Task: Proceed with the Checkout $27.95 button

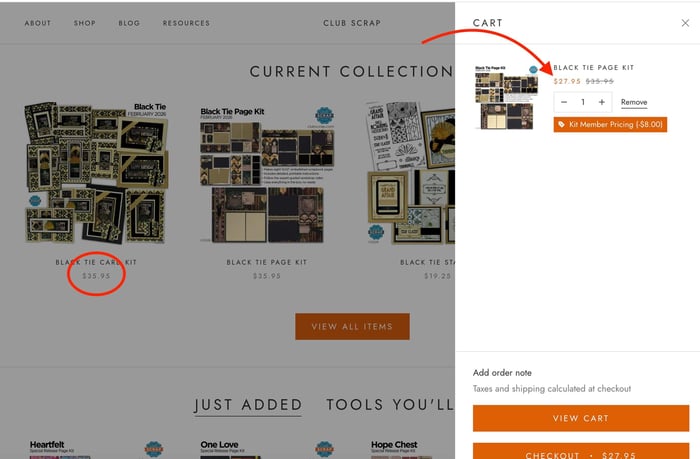Action: (x=580, y=451)
